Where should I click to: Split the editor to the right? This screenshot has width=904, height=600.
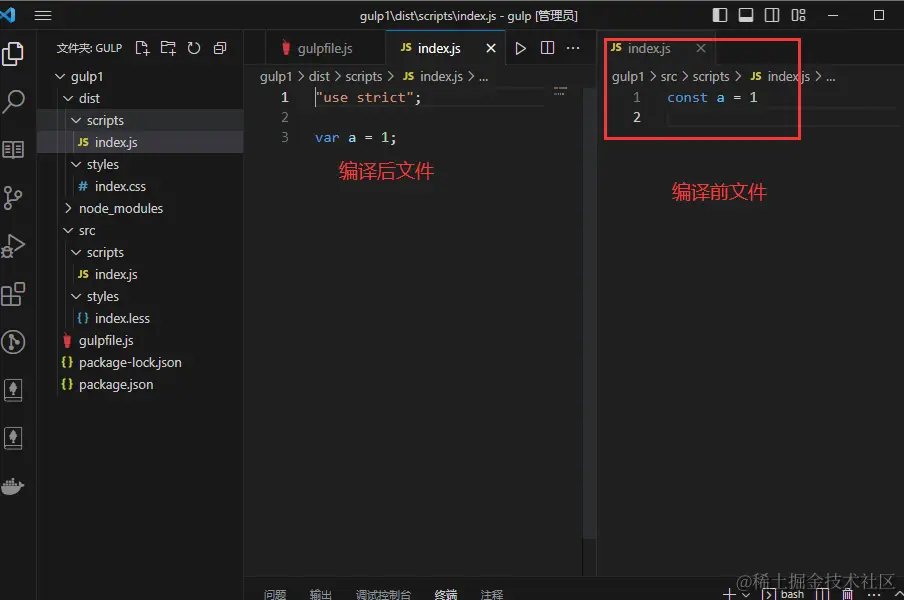tap(547, 48)
